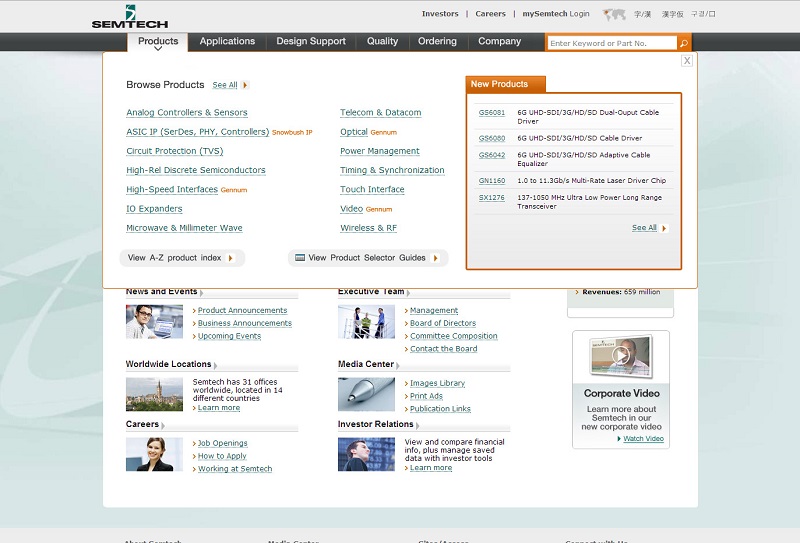Click View Product Selector Guides button
Screen dimensions: 800x543
(368, 258)
